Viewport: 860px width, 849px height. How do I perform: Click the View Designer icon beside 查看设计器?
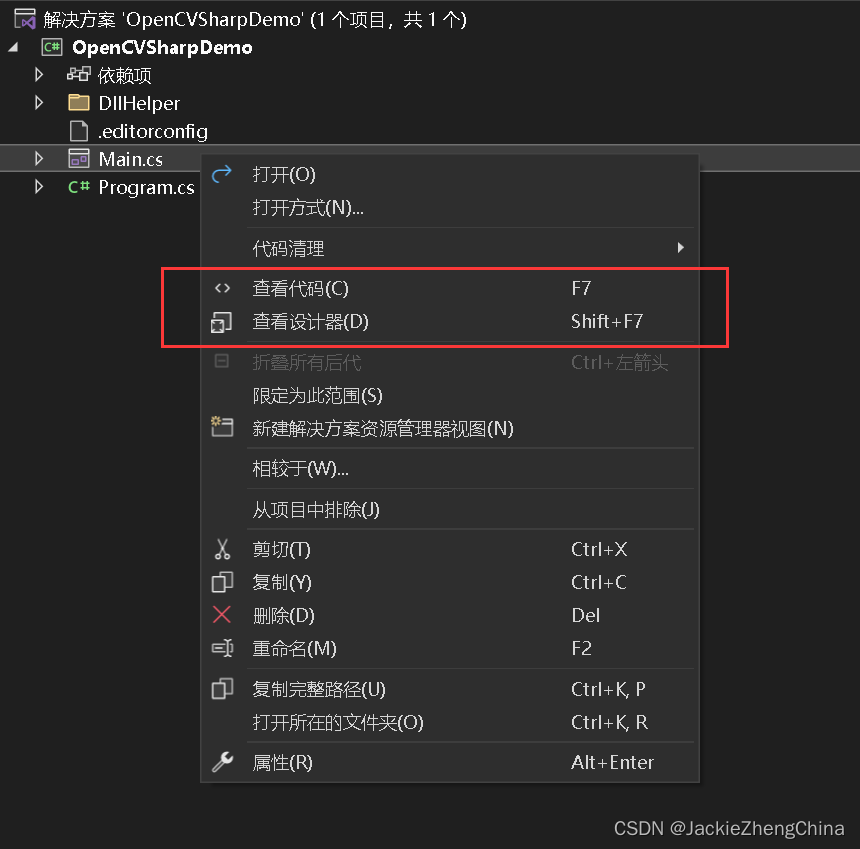(x=222, y=322)
